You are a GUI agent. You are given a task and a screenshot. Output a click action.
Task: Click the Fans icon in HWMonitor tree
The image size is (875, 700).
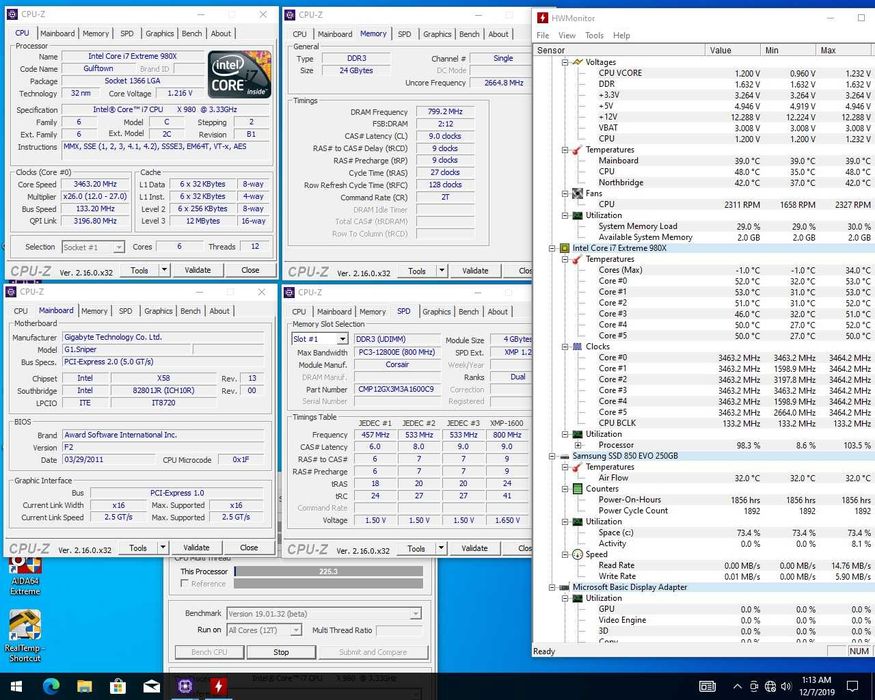pos(578,194)
